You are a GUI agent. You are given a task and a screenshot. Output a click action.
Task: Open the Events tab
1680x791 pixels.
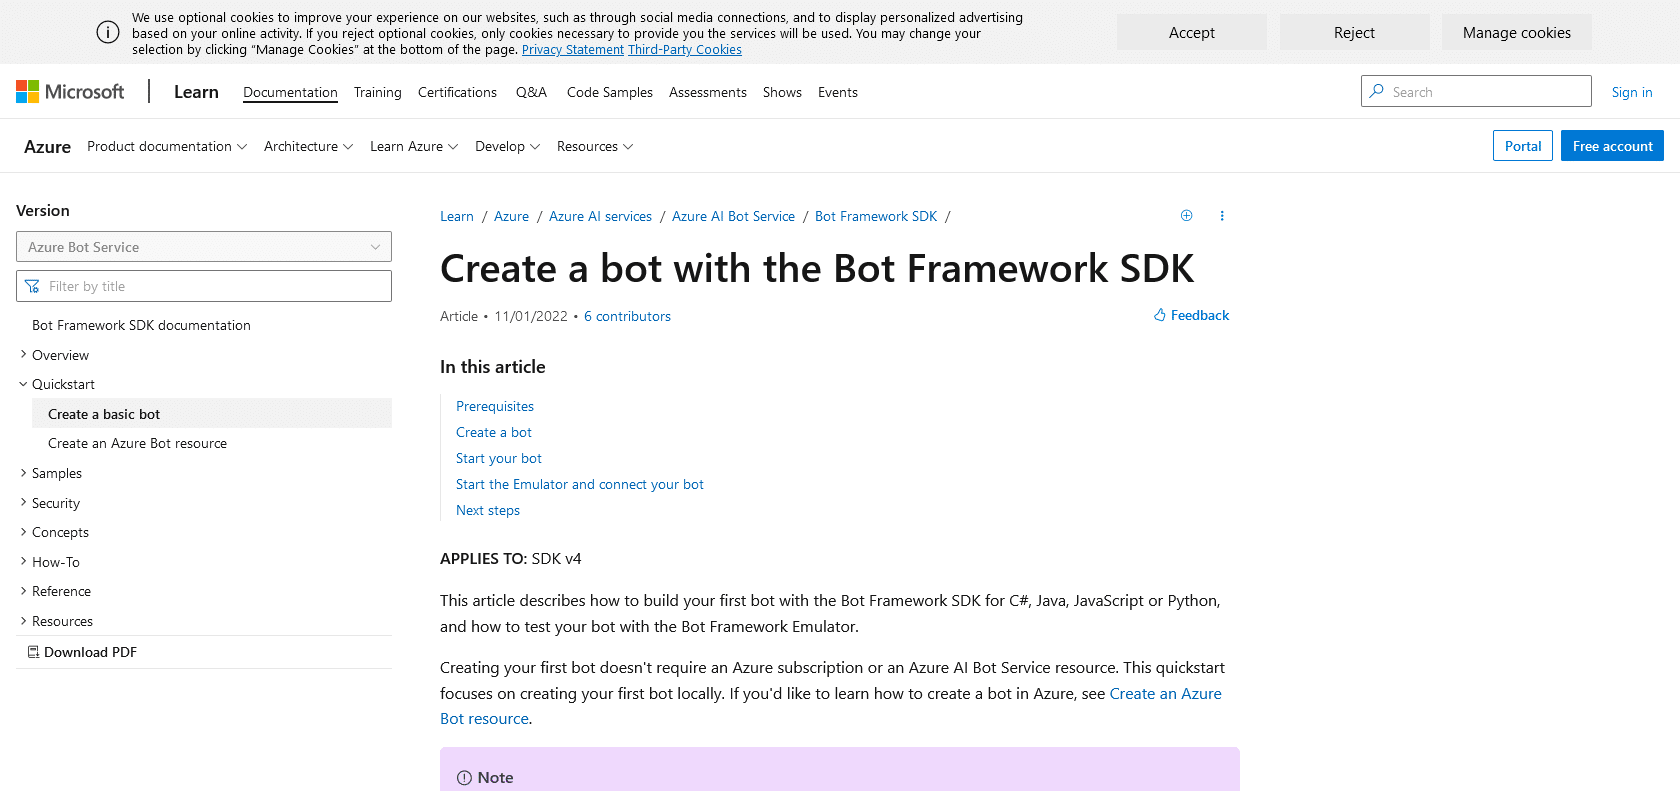pyautogui.click(x=838, y=92)
